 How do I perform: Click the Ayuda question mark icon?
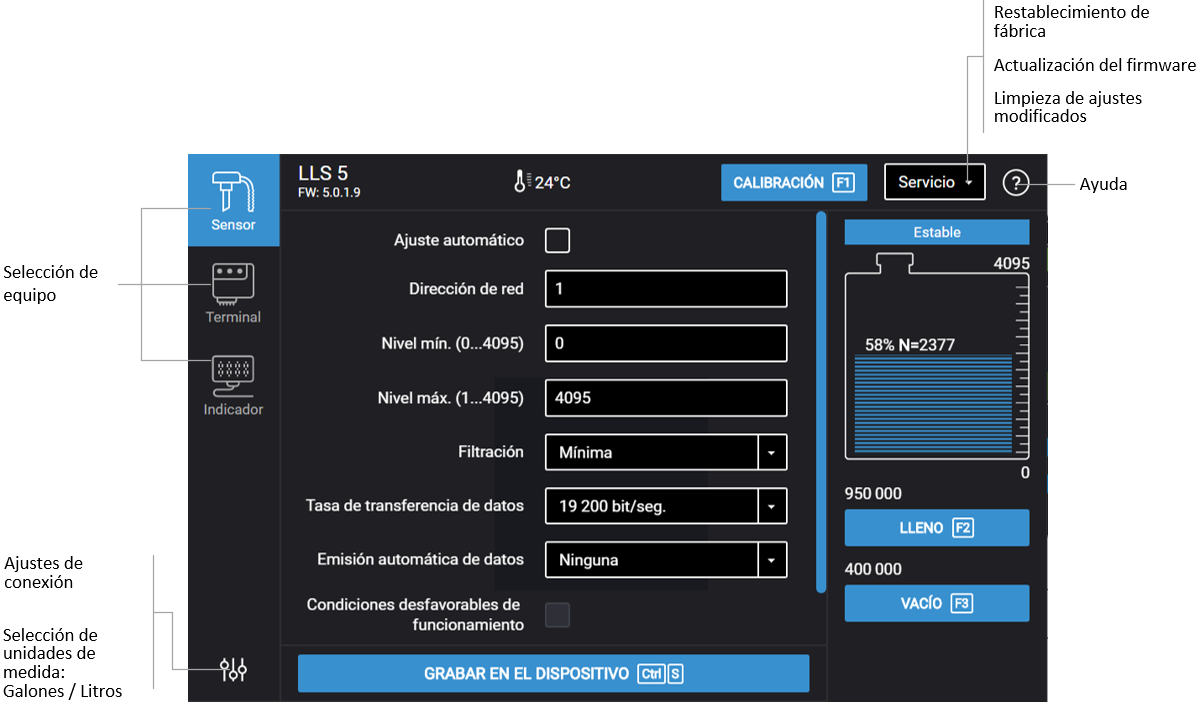point(1015,183)
